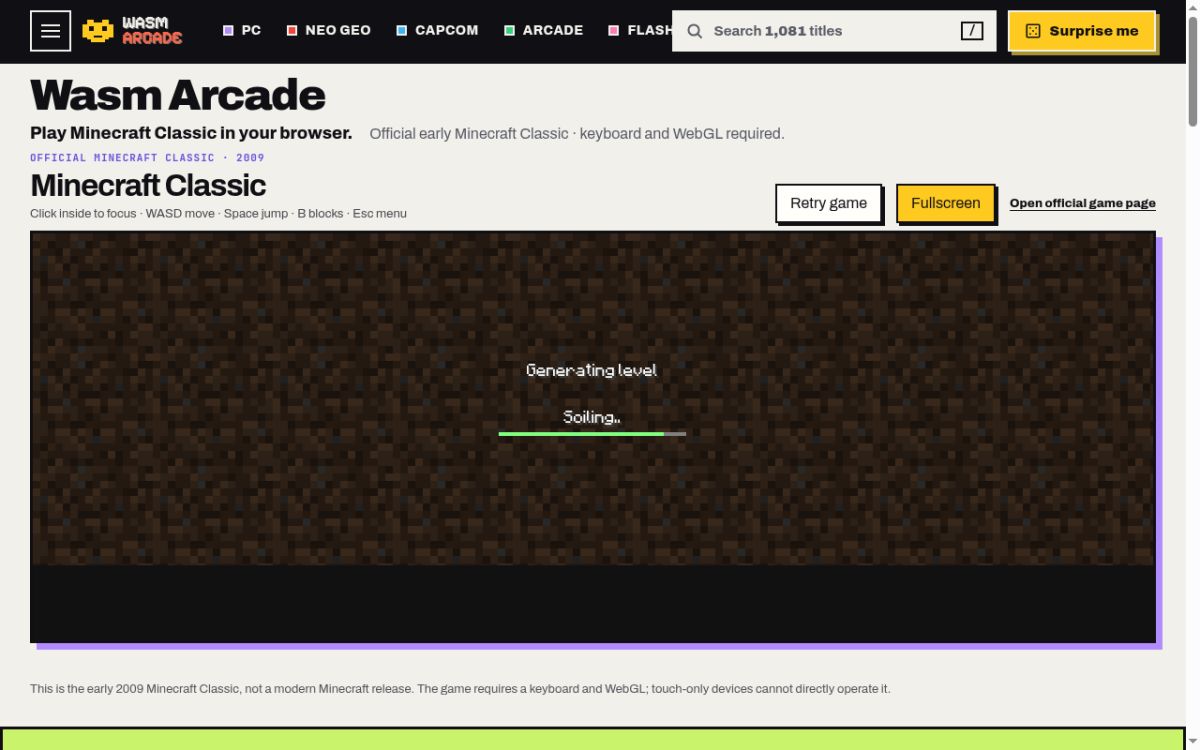1200x750 pixels.
Task: Click the Wasm Arcade heading
Action: click(178, 95)
